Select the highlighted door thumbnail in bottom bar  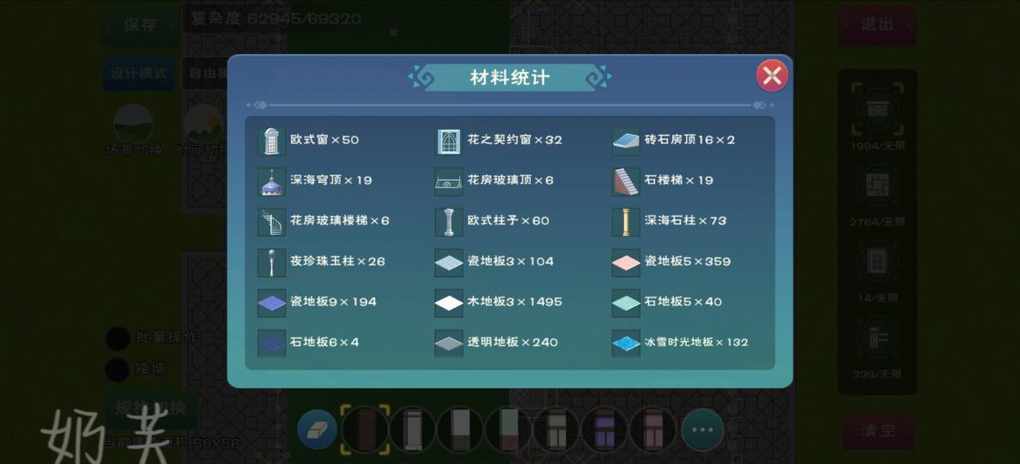click(x=365, y=429)
